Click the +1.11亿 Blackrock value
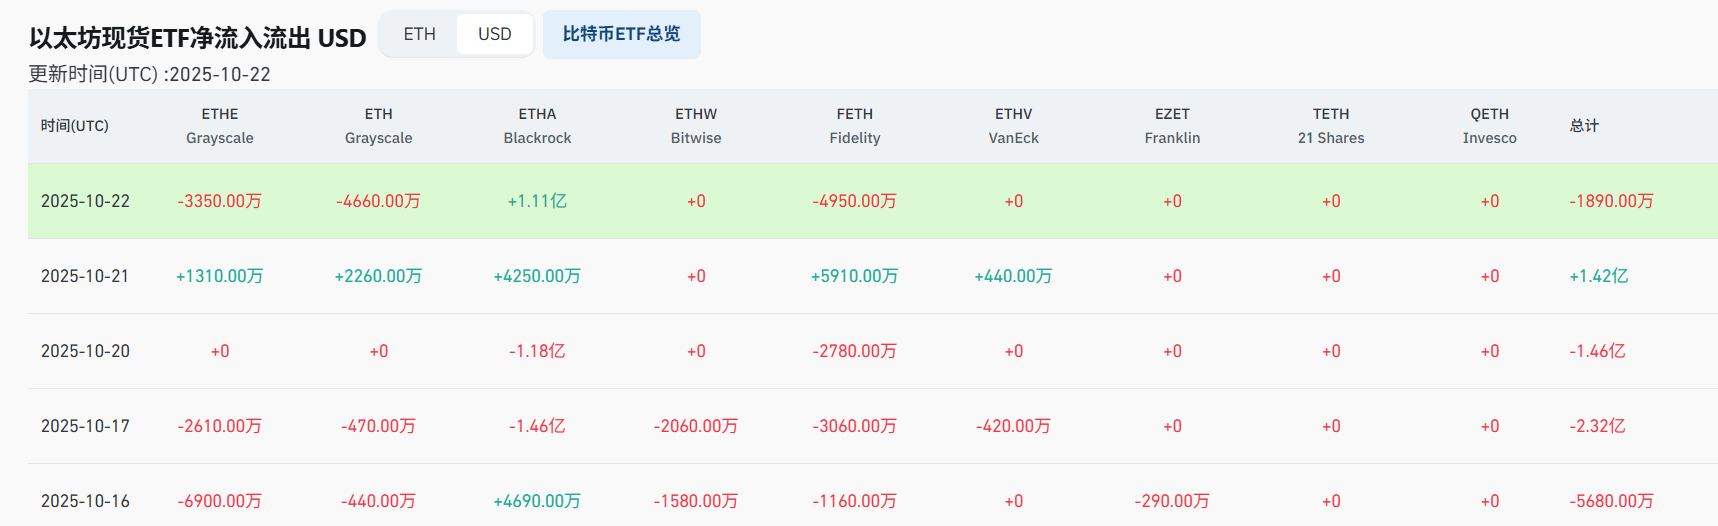 (537, 201)
